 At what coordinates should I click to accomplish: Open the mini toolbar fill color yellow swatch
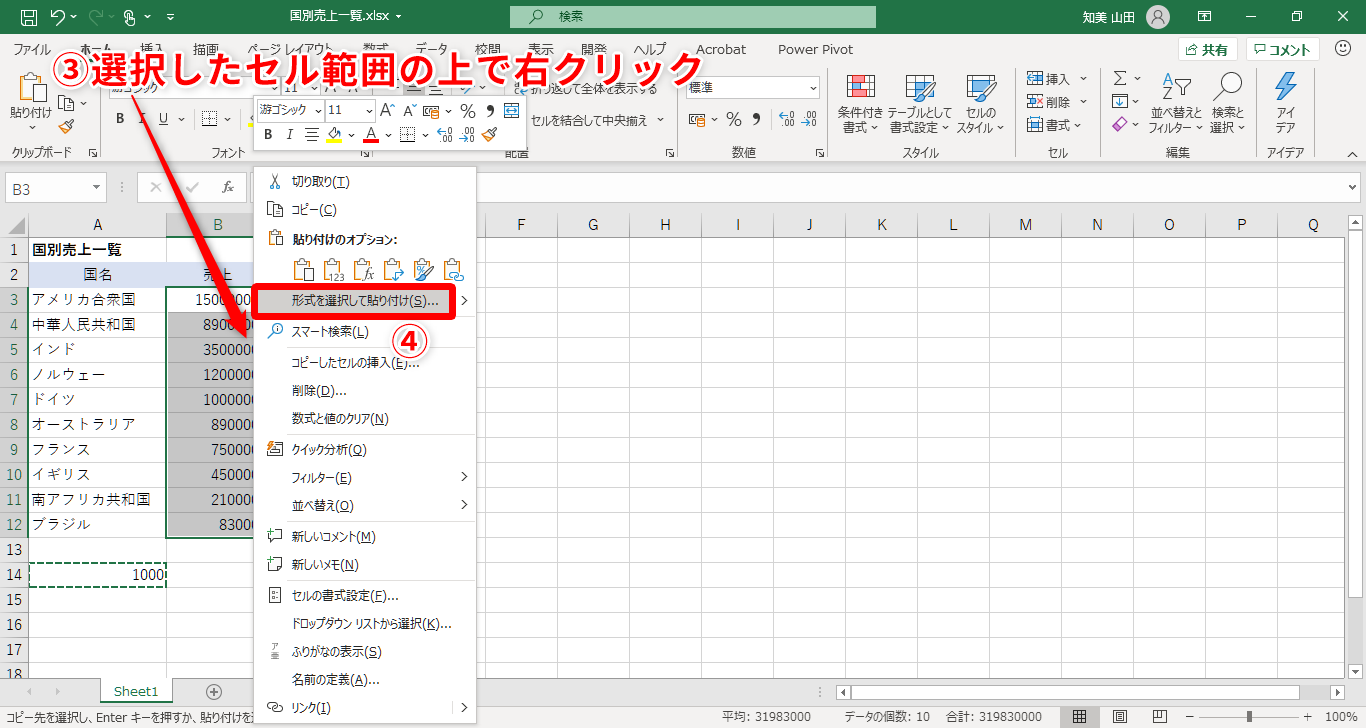(335, 134)
